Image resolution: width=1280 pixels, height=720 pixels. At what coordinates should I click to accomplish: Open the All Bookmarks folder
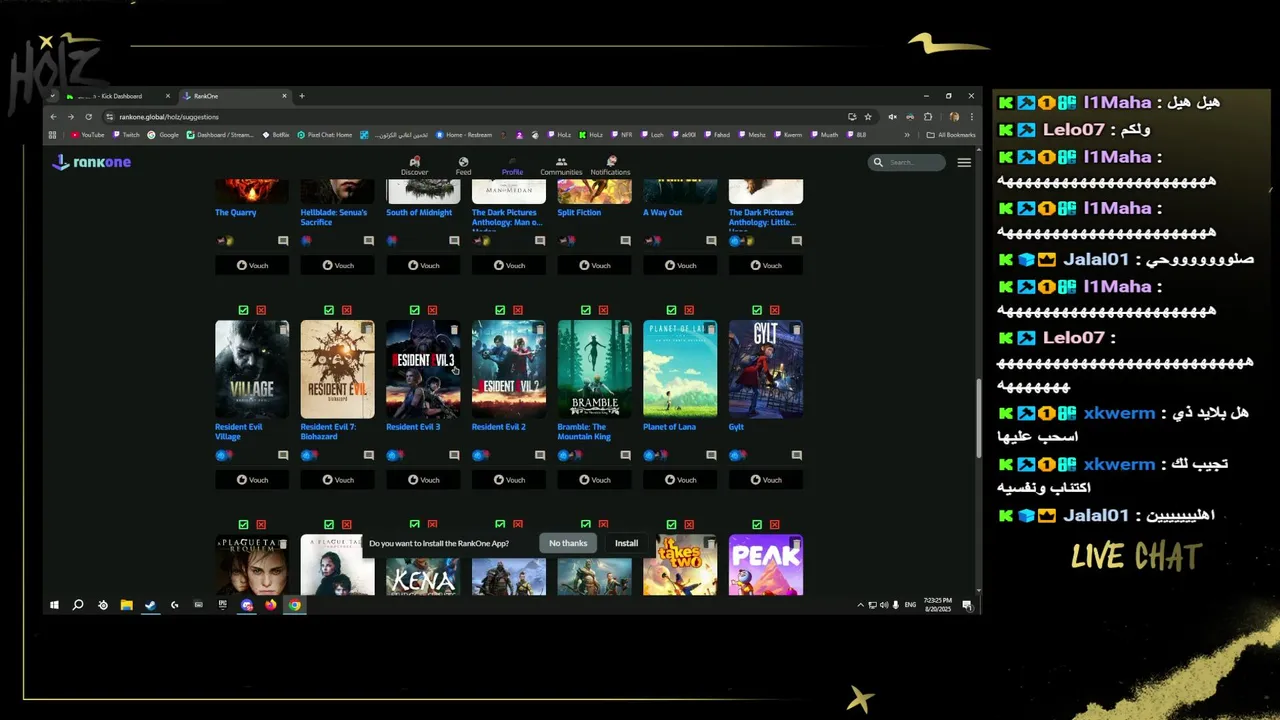pos(951,135)
